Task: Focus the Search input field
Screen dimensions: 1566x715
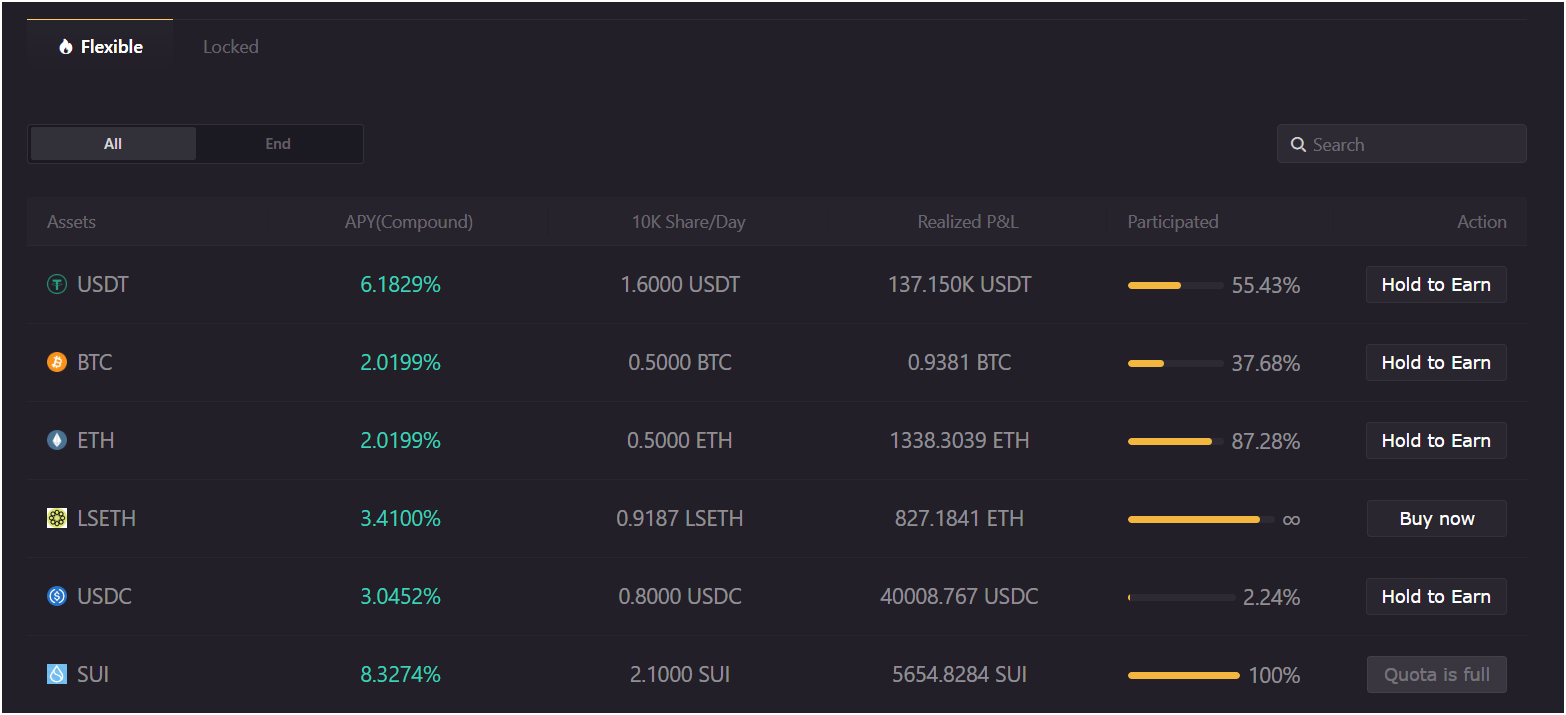Action: click(1412, 145)
